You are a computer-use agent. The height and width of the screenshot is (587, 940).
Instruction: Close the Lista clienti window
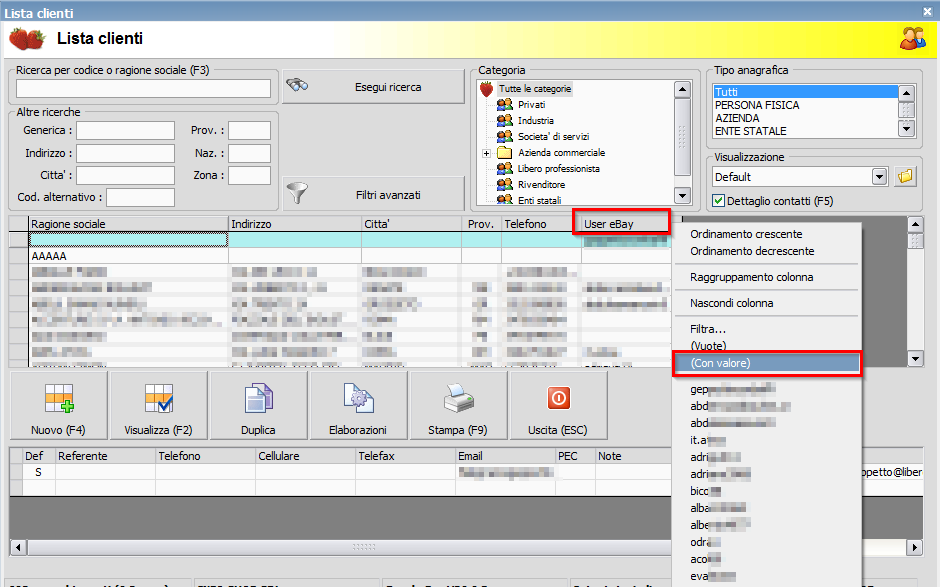coord(927,11)
